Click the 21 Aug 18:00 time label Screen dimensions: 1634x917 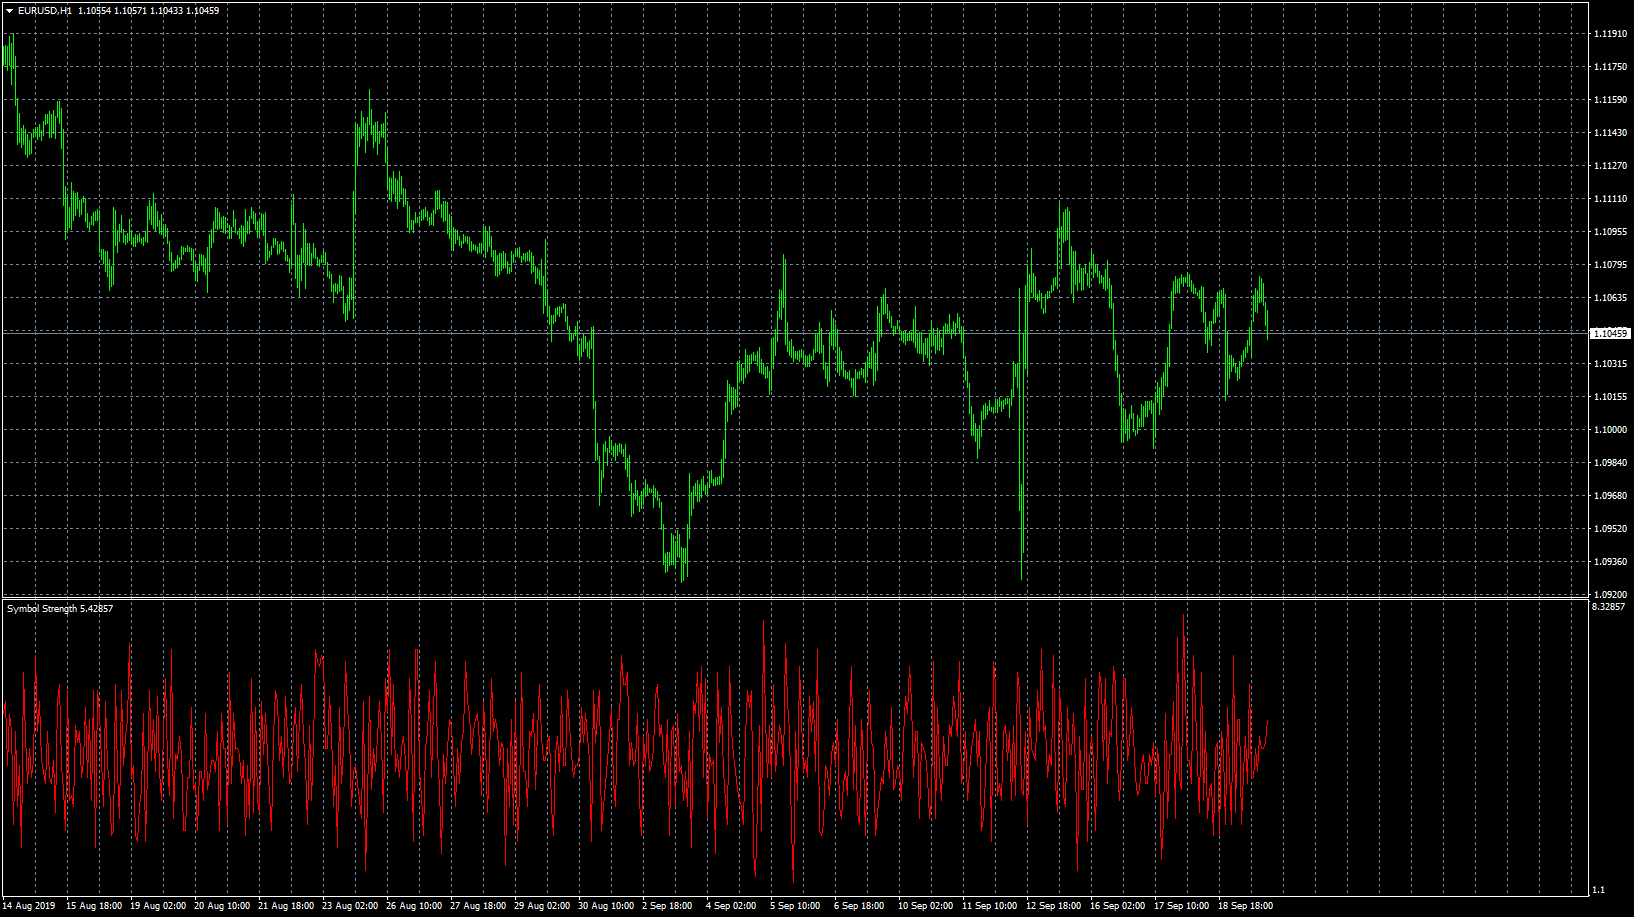tap(286, 906)
